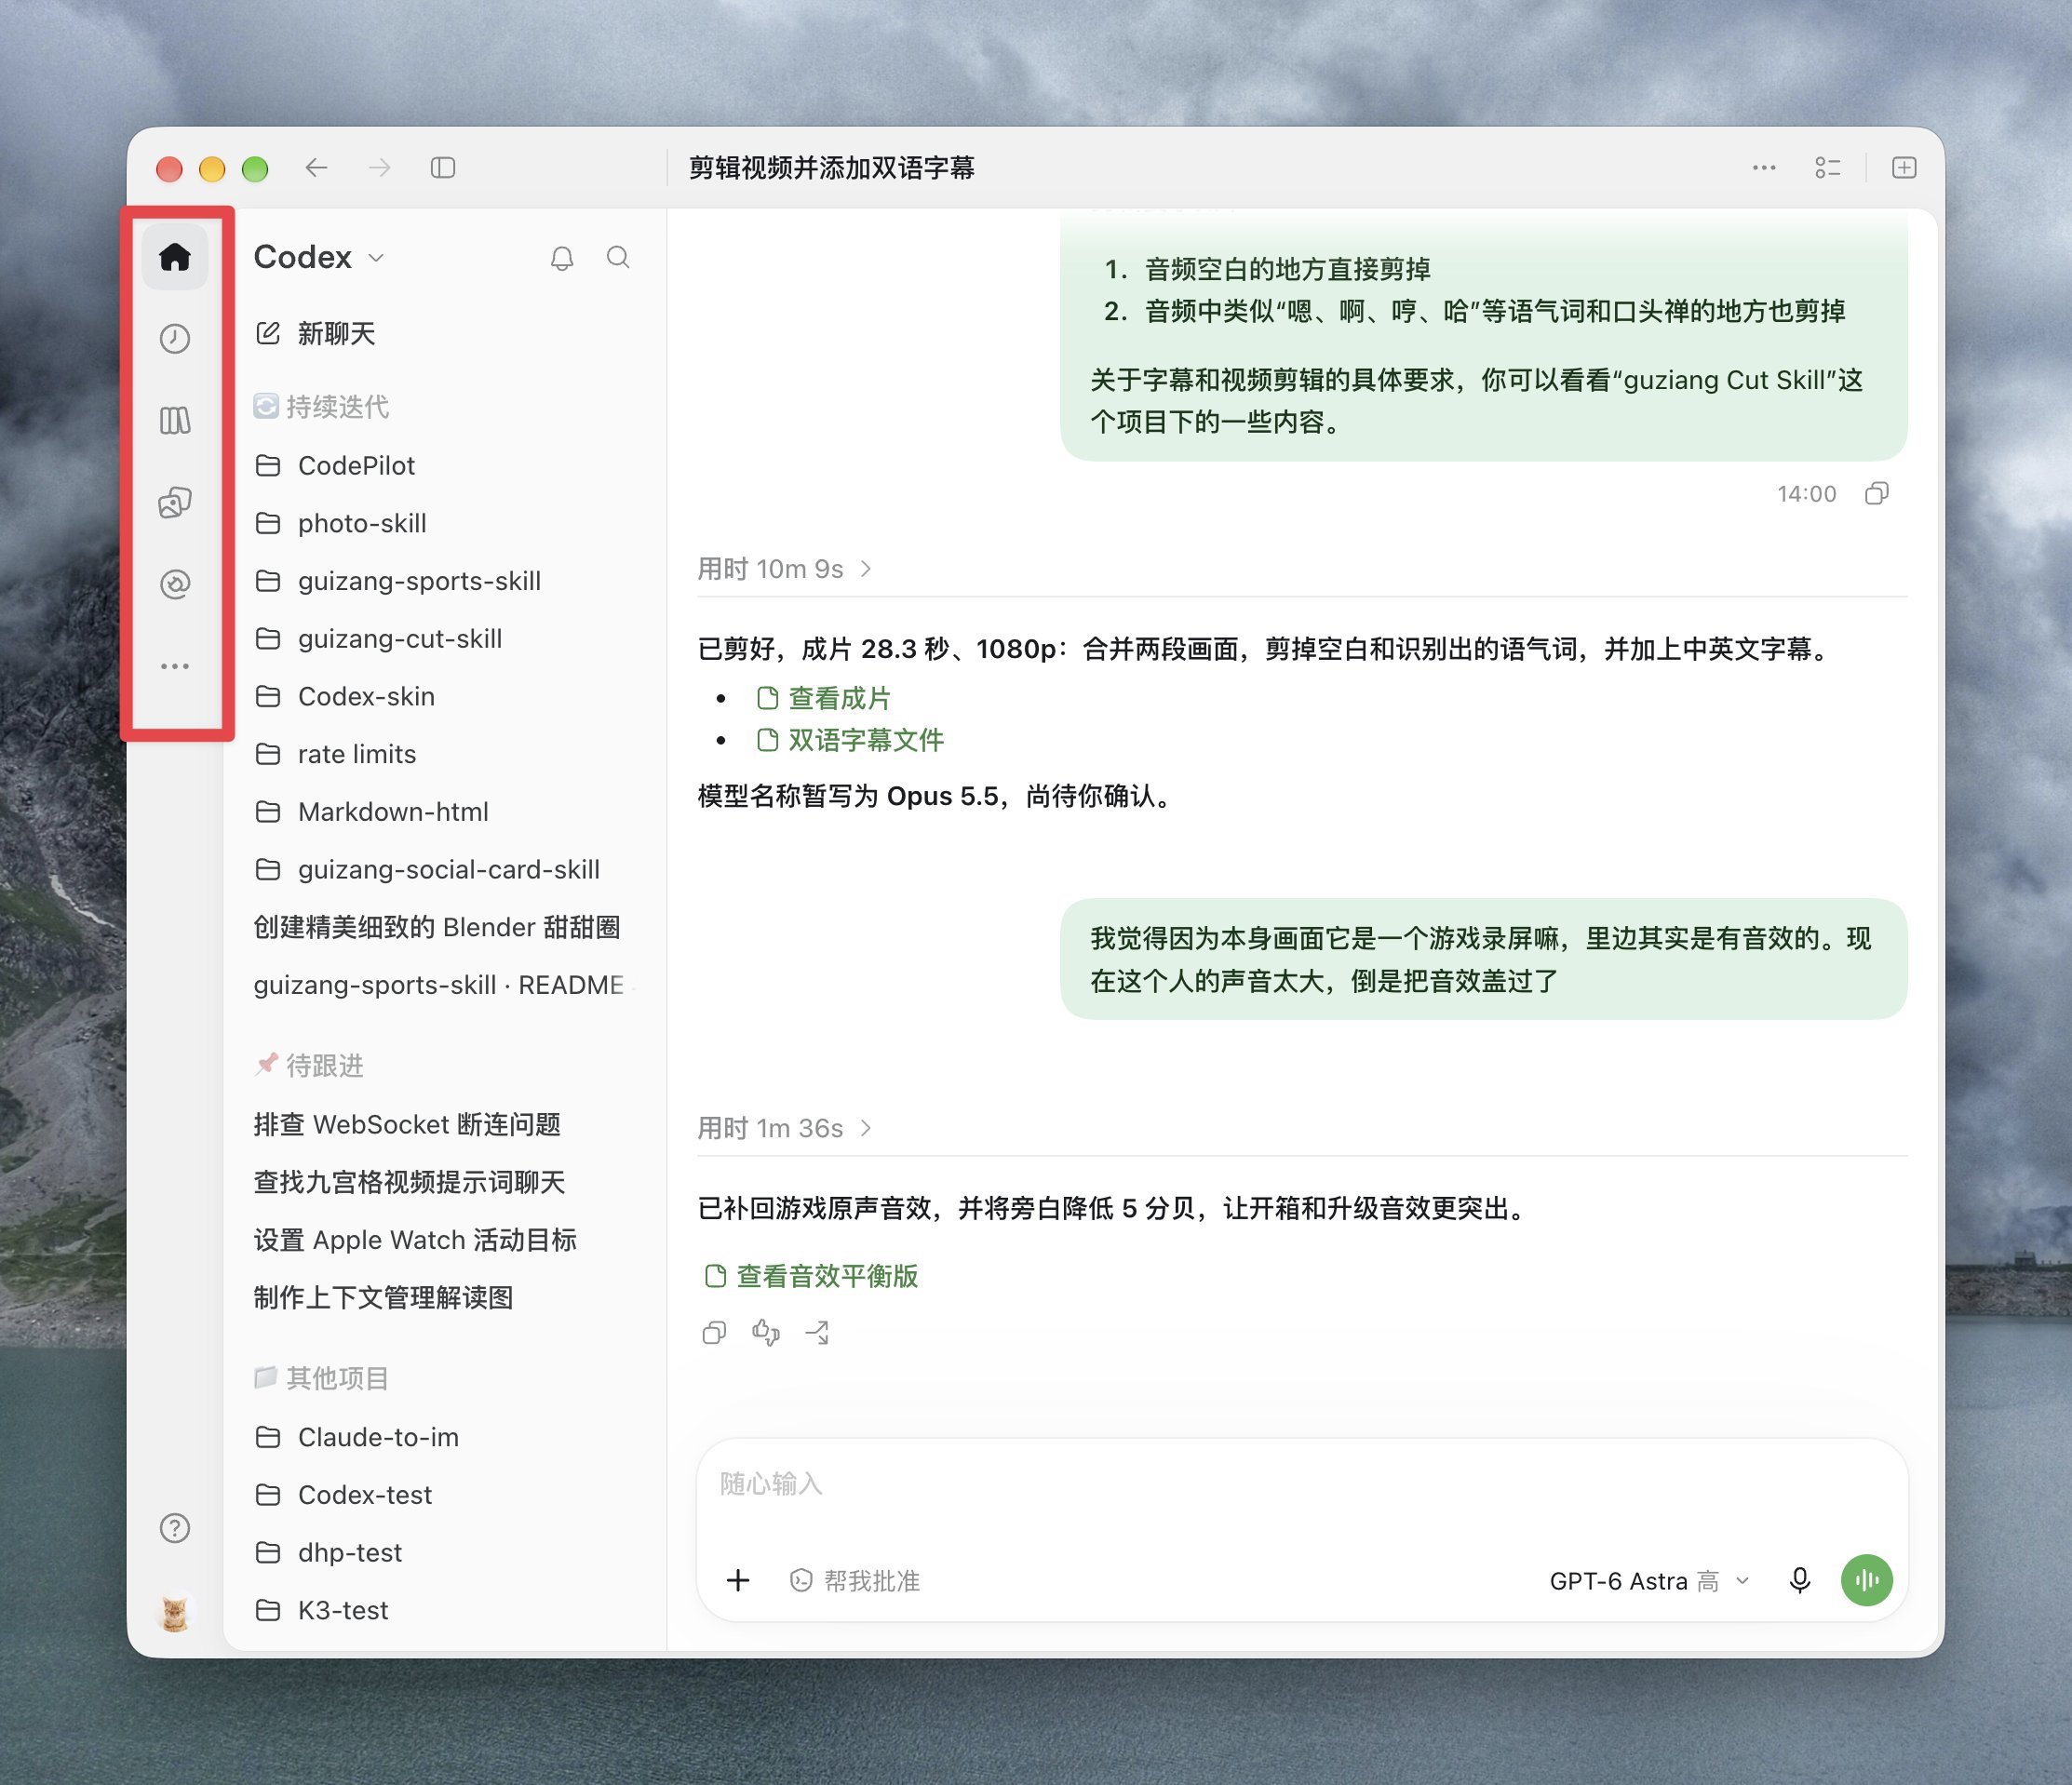The image size is (2072, 1785).
Task: Toggle the 帮我批准 approval mode
Action: [855, 1580]
